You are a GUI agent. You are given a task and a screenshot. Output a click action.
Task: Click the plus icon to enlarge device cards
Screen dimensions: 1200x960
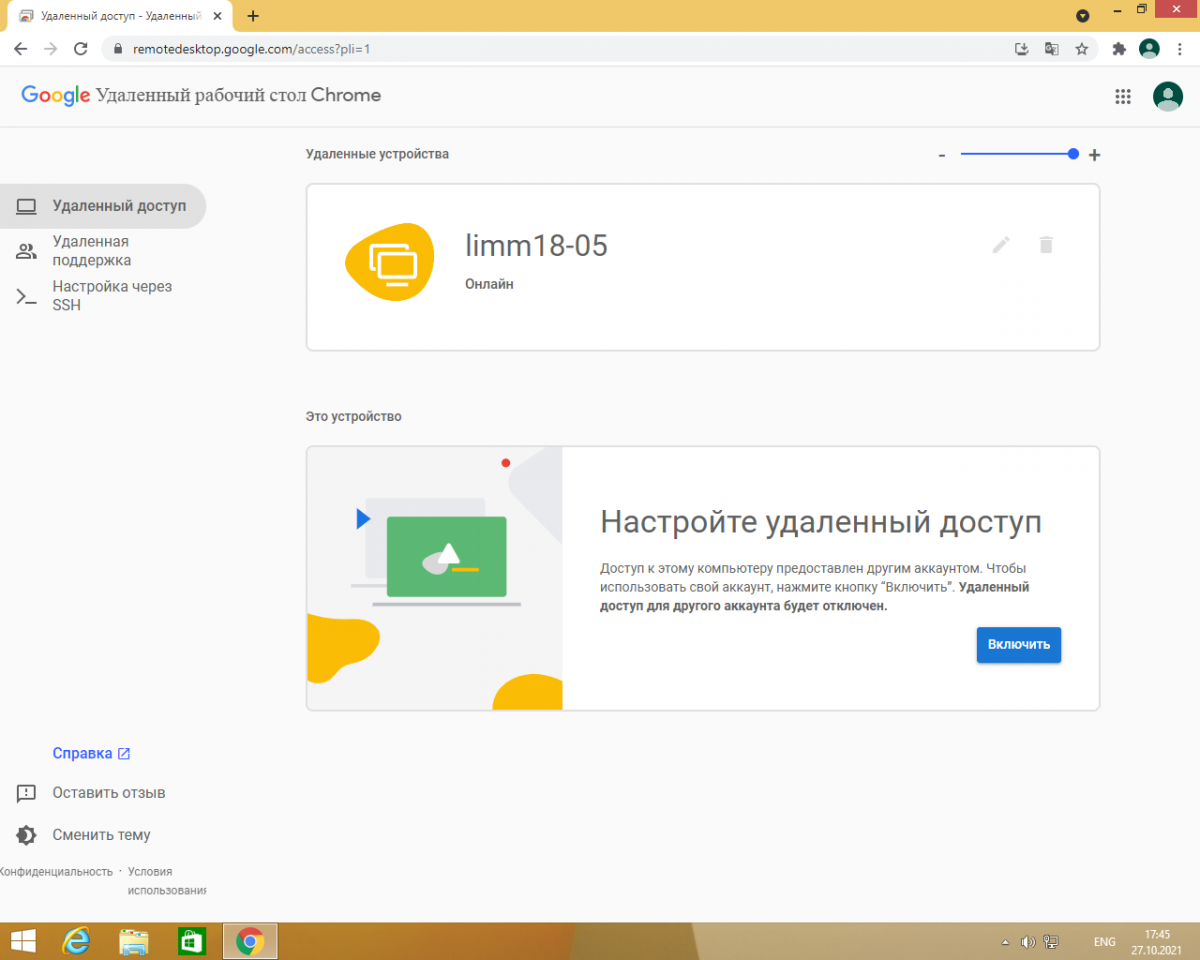pos(1094,155)
